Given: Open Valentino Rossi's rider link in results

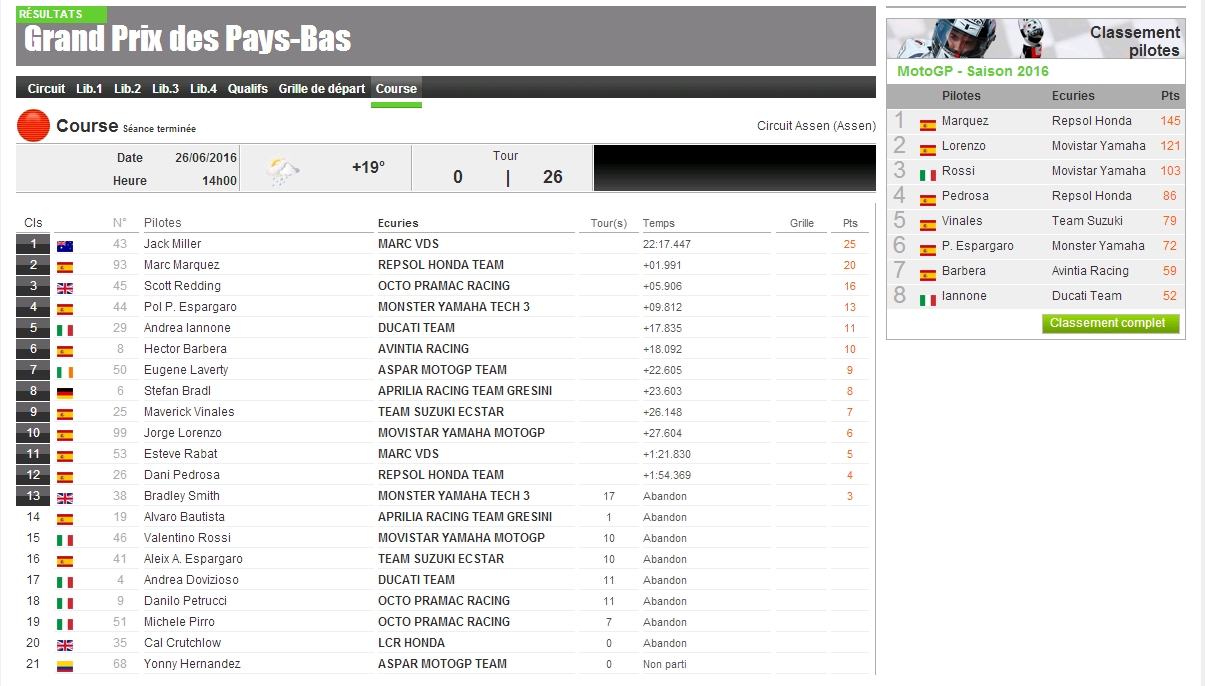Looking at the screenshot, I should 188,538.
